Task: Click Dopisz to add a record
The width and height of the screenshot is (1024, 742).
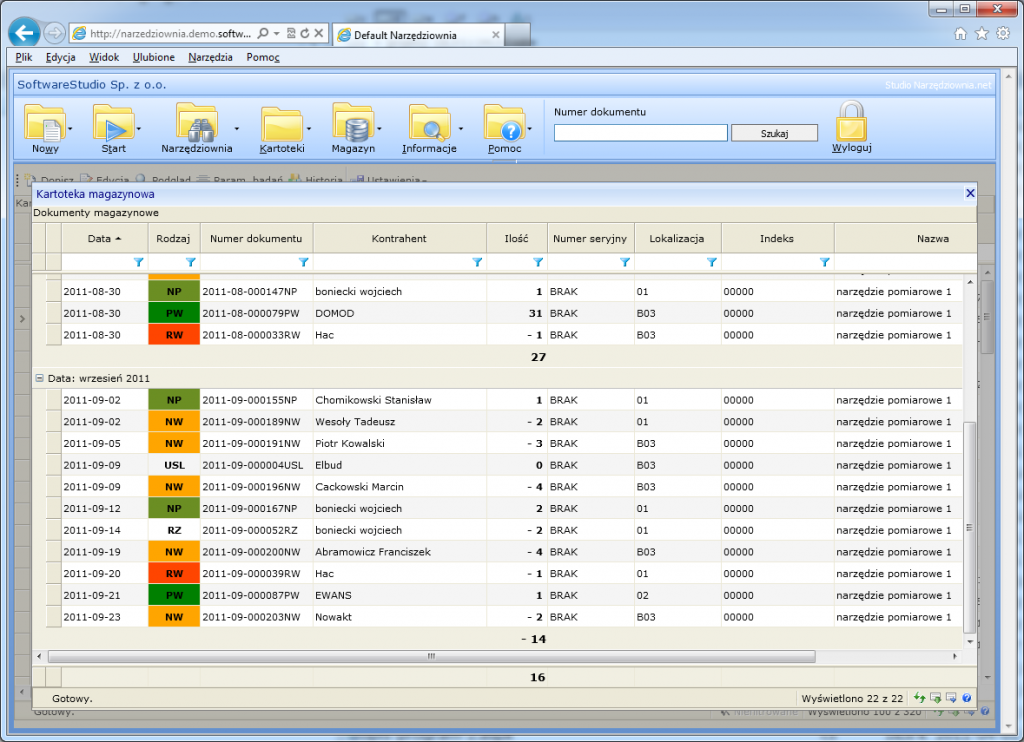Action: [x=58, y=180]
